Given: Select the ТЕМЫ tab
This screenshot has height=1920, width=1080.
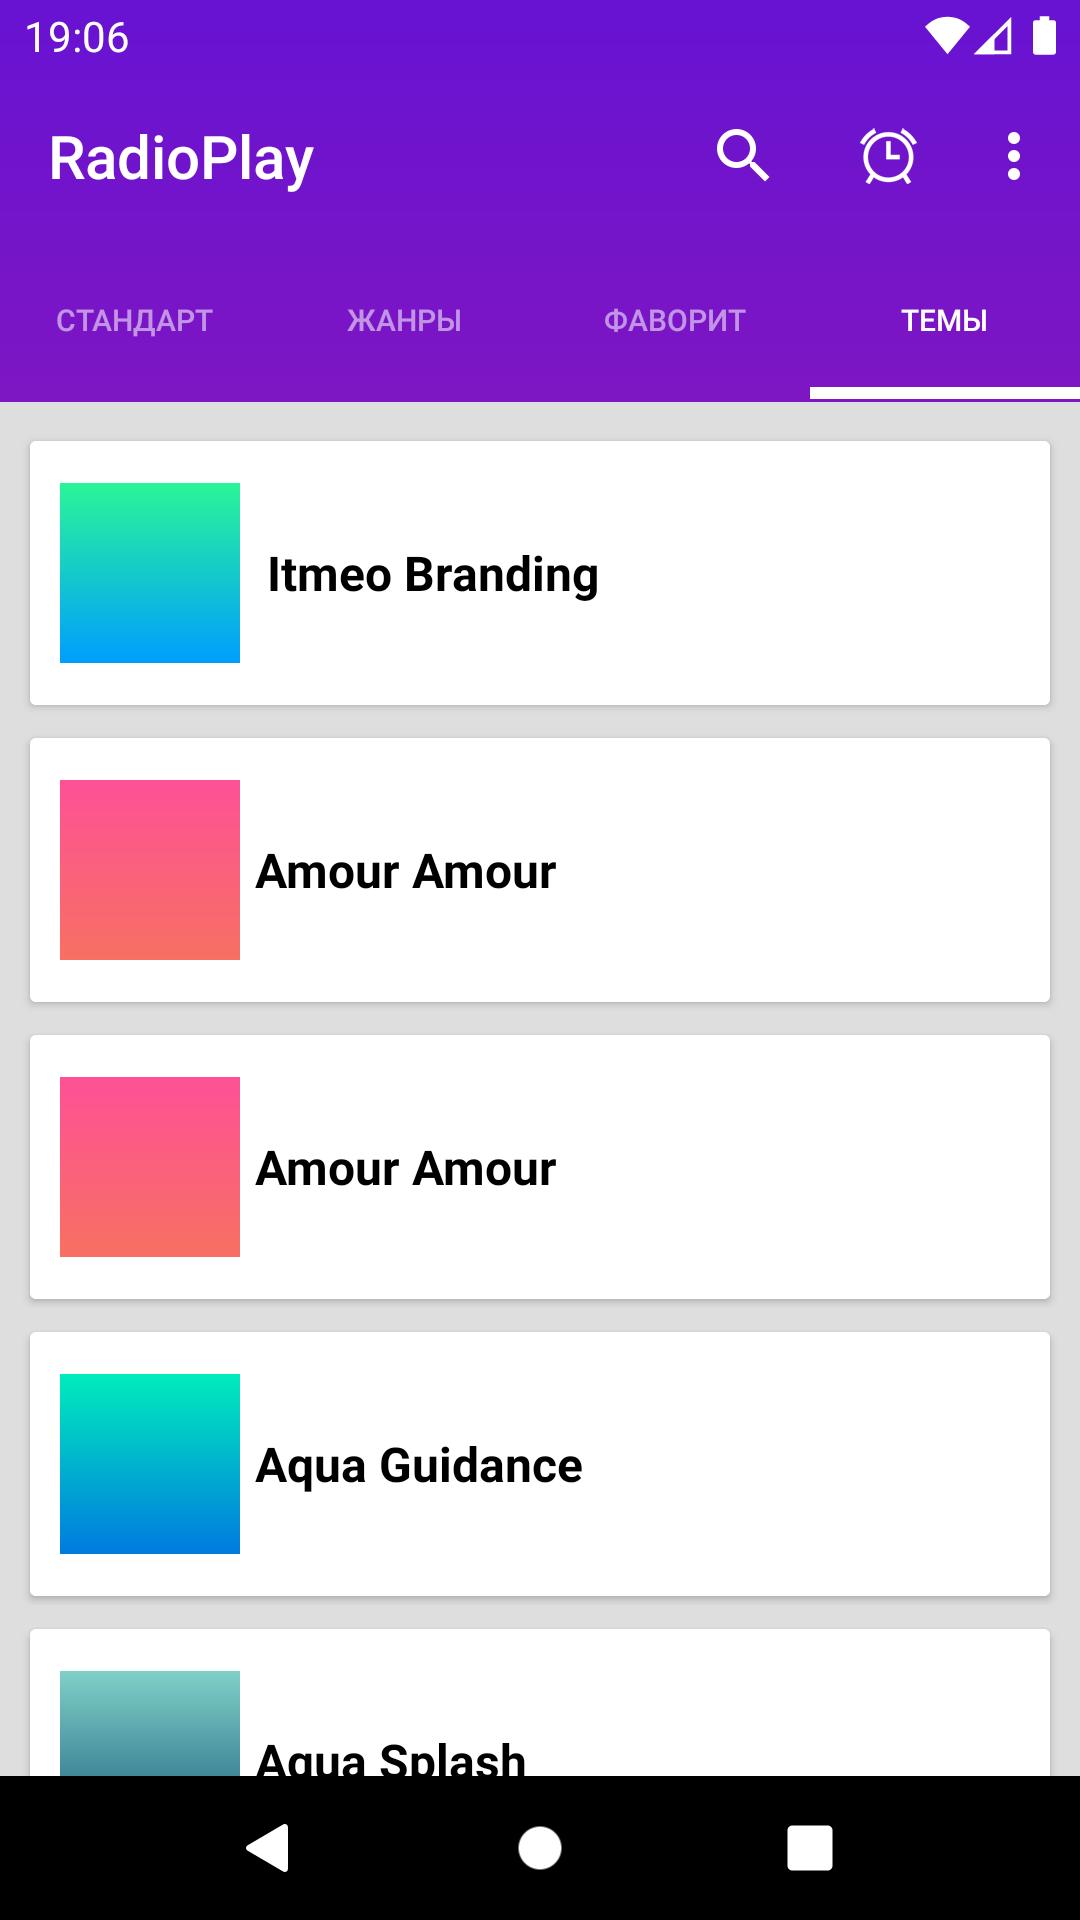Looking at the screenshot, I should coord(945,320).
